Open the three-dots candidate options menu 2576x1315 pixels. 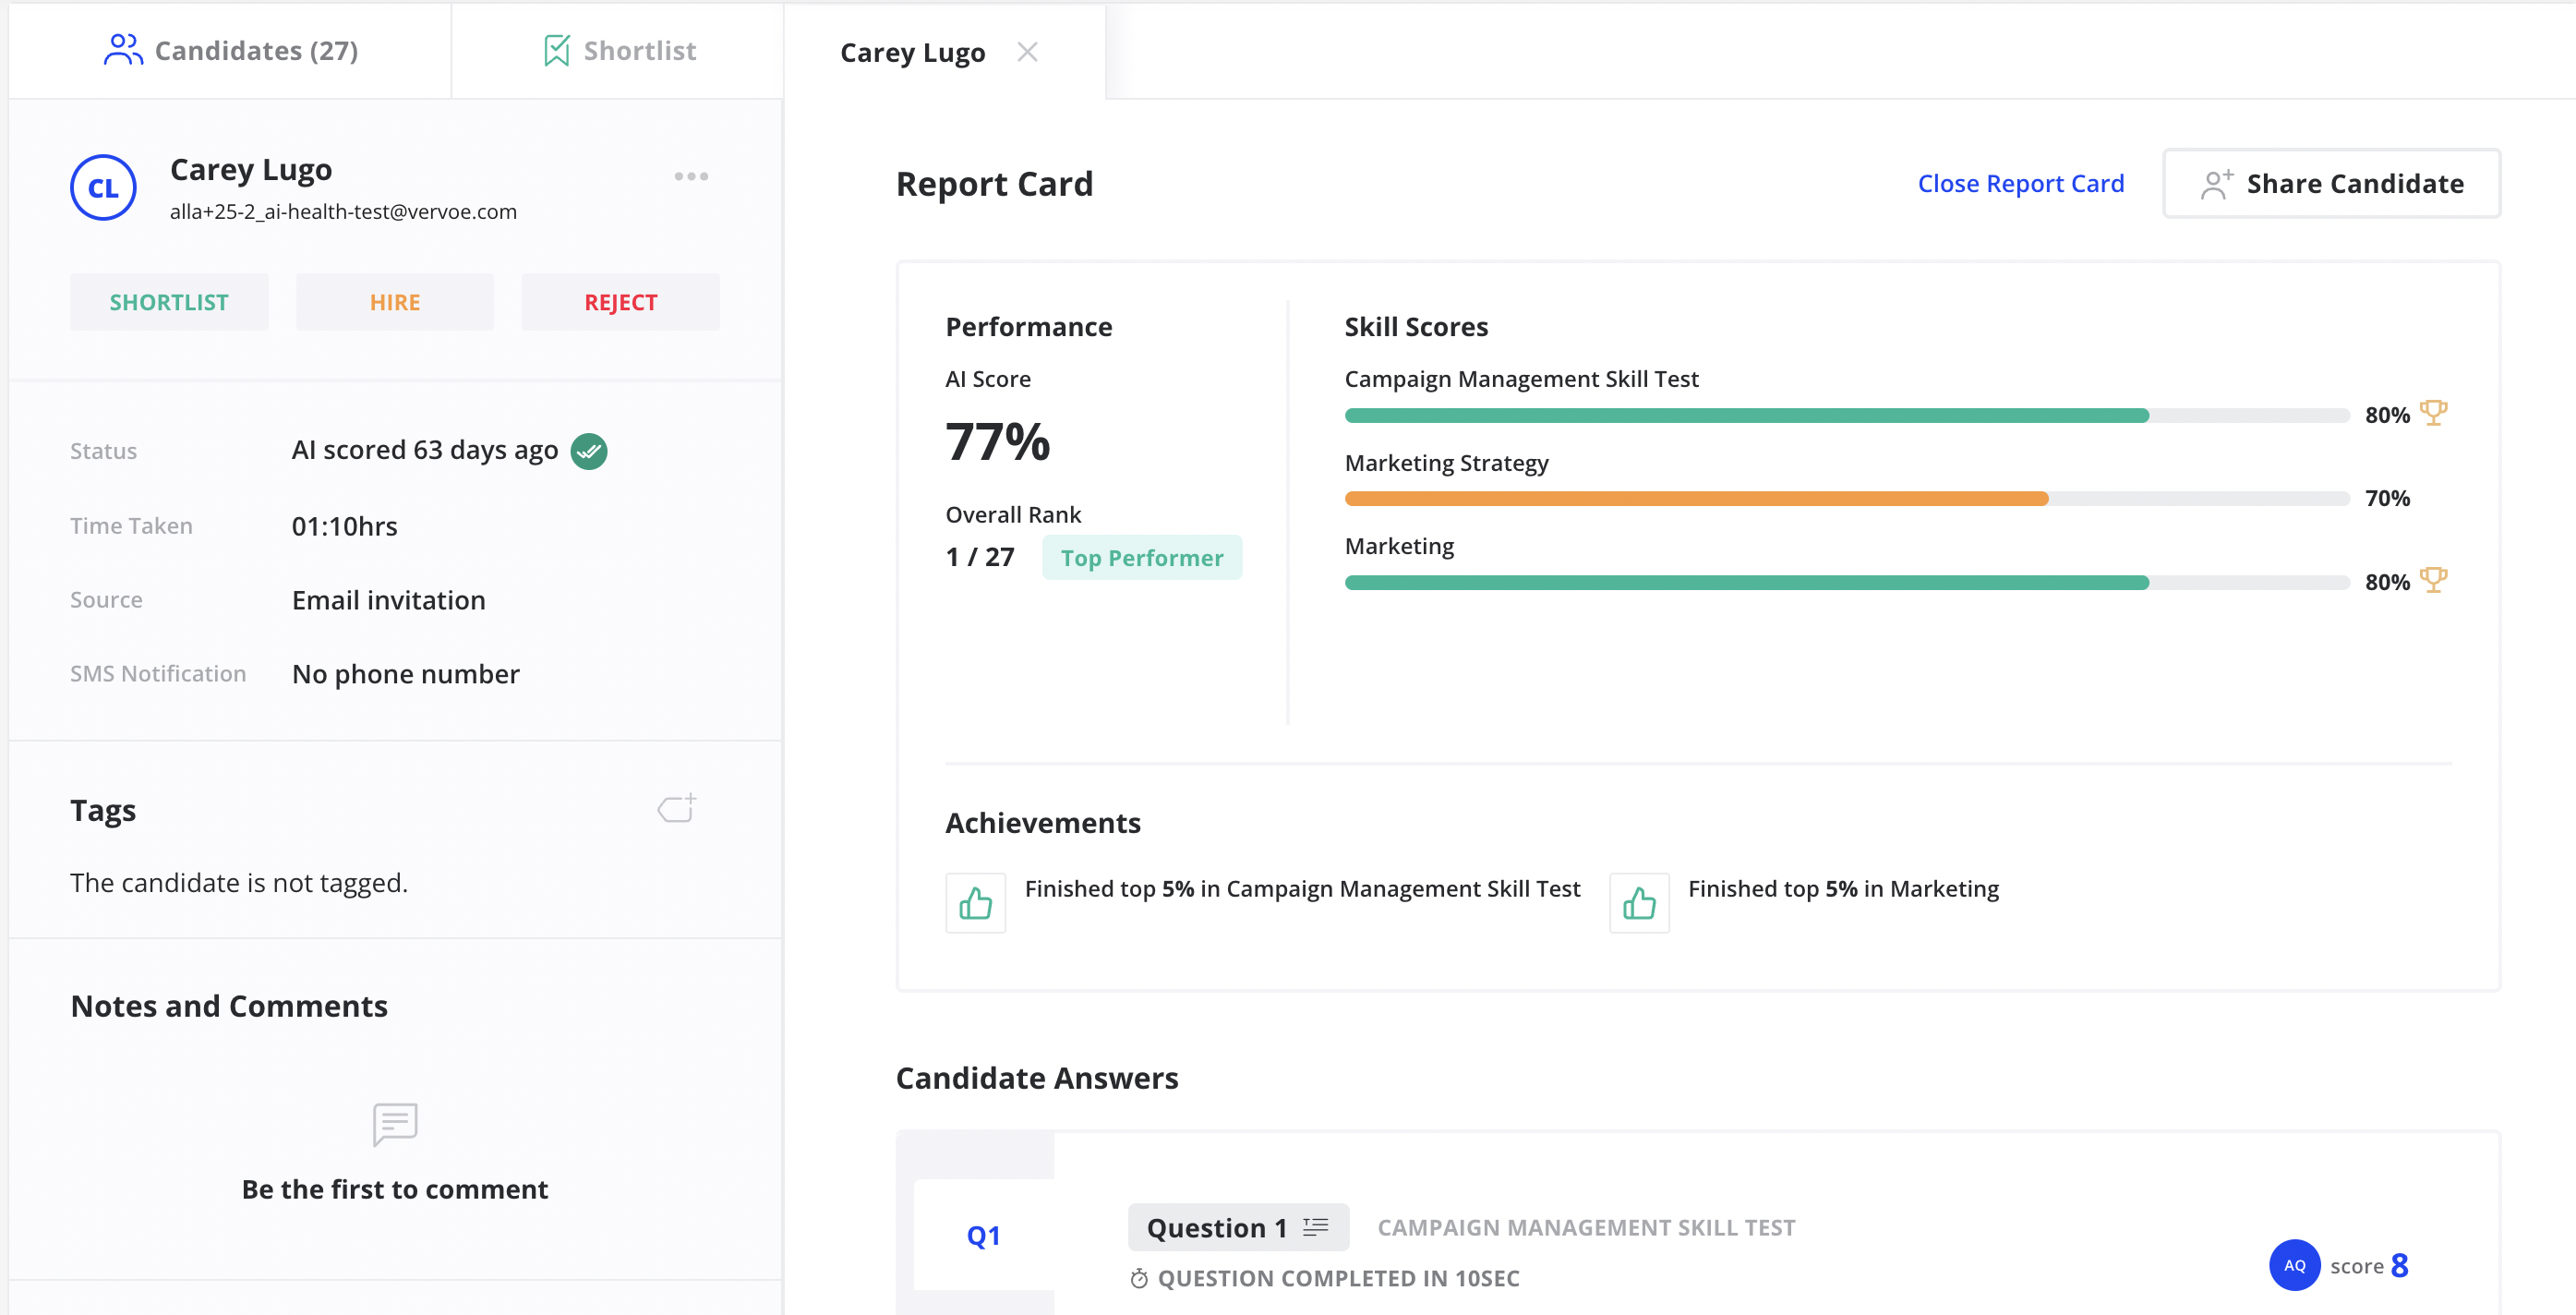(x=691, y=176)
